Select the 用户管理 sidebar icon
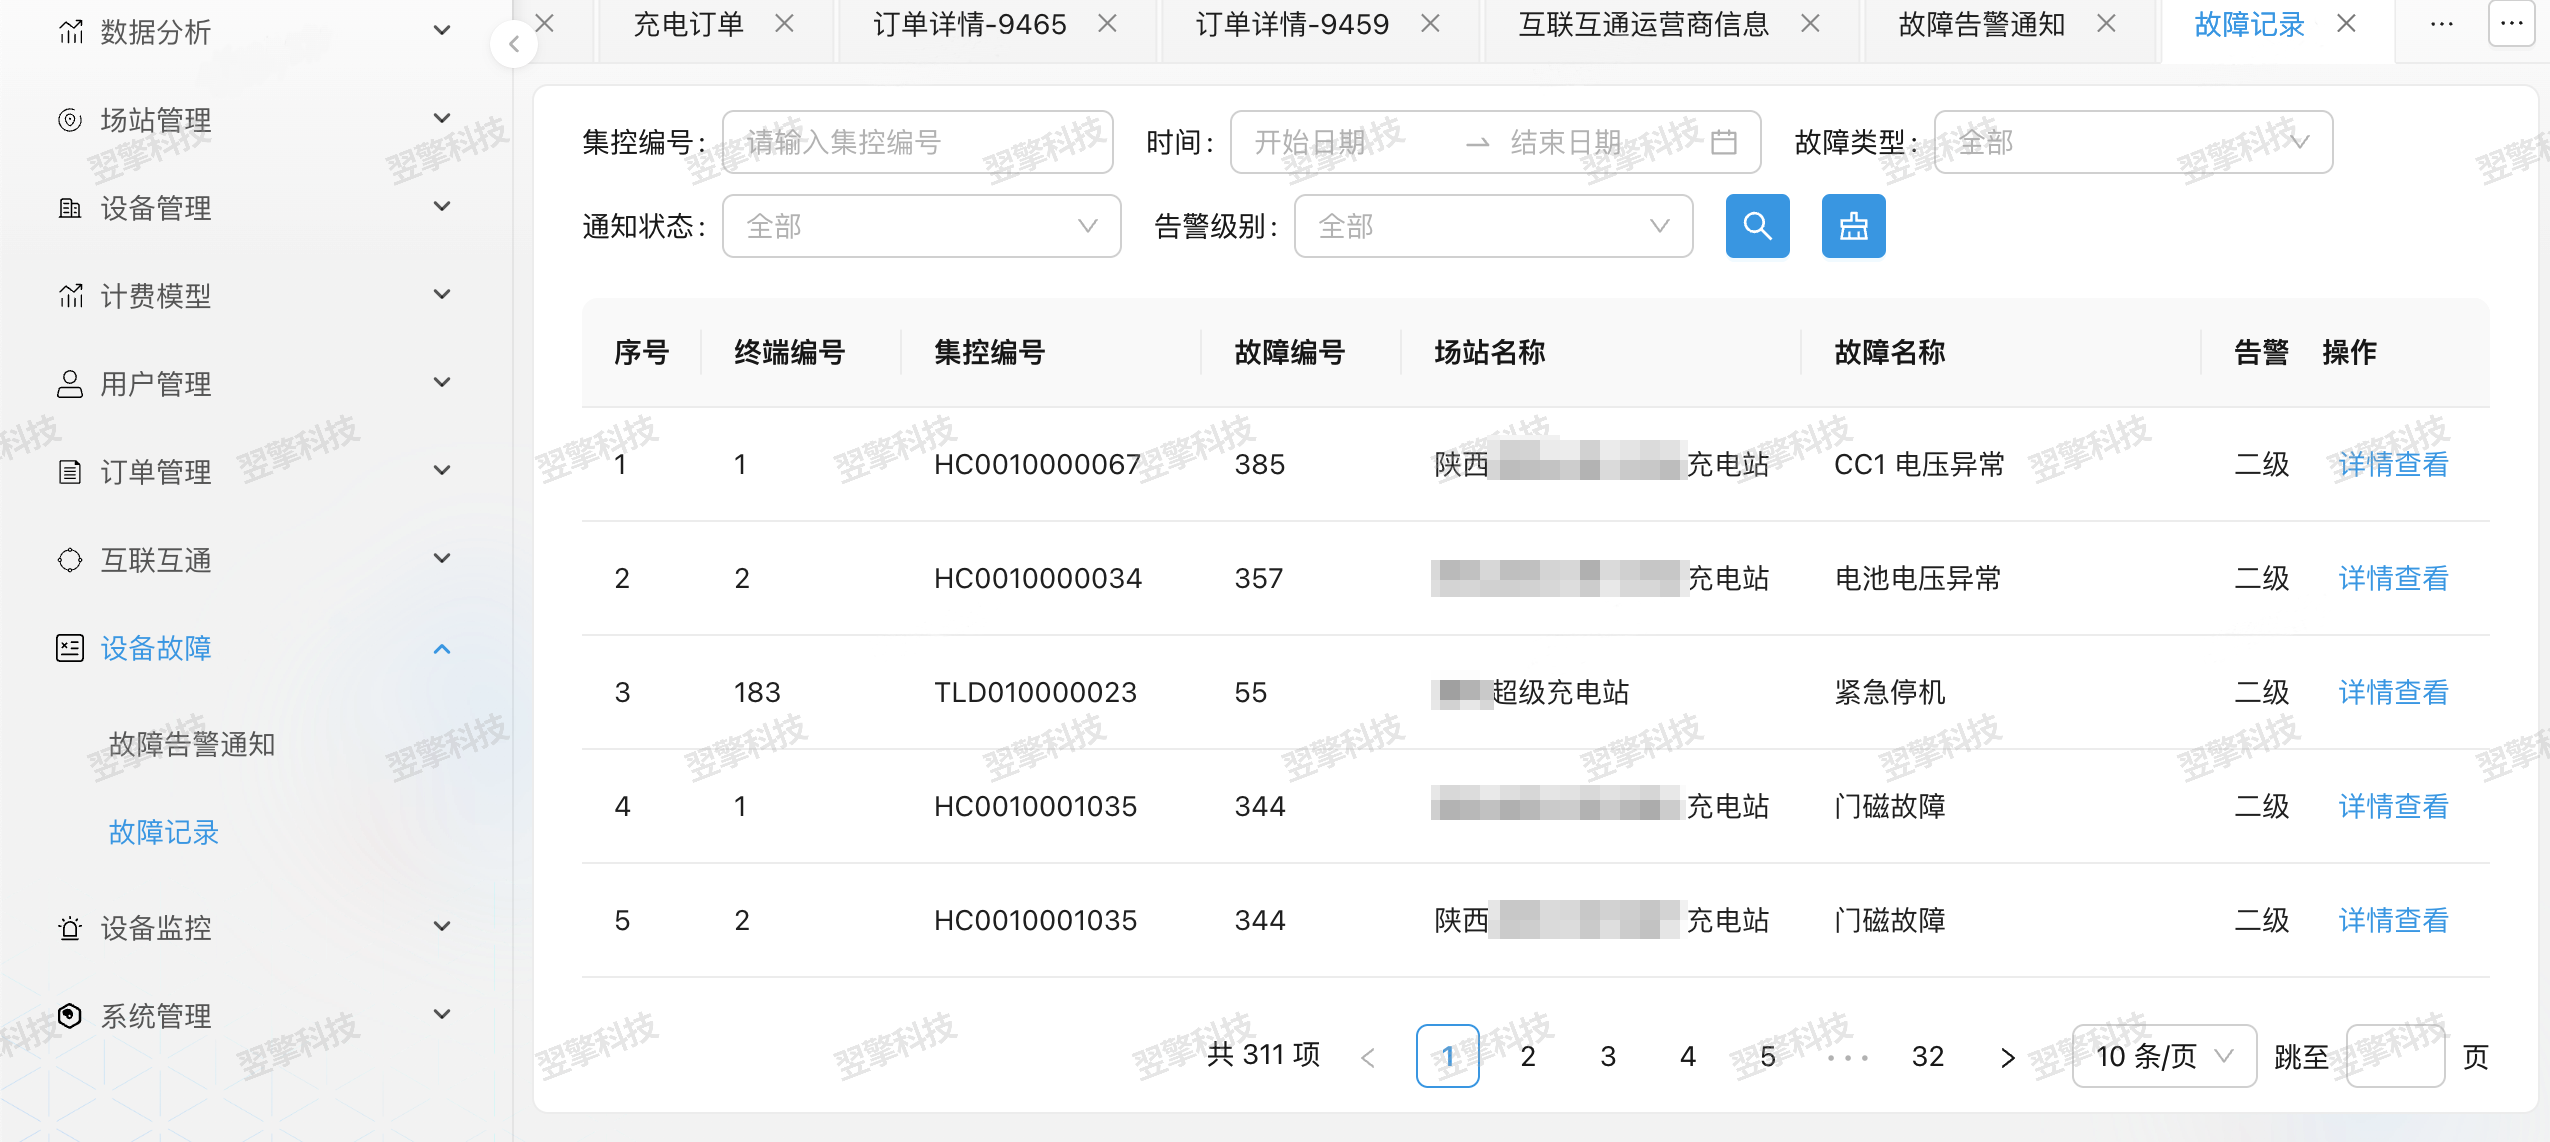This screenshot has height=1142, width=2550. 69,383
